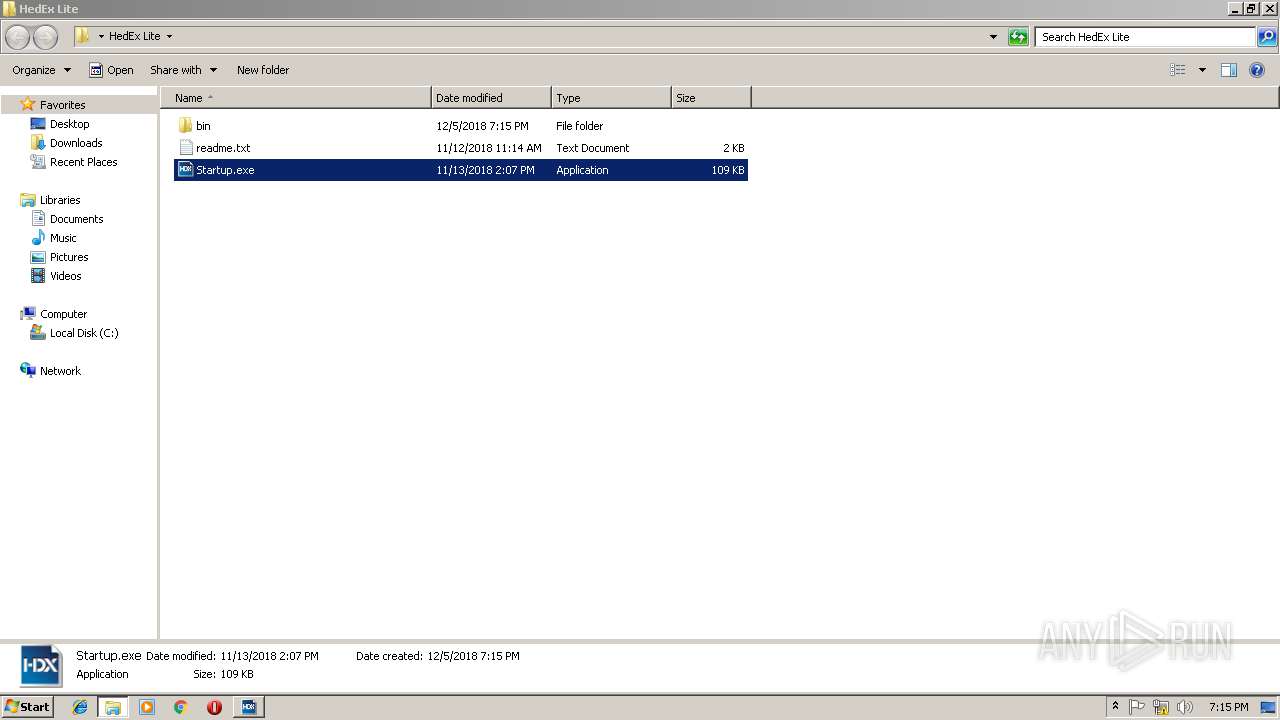This screenshot has height=720, width=1280.
Task: Sort by Size column header
Action: (711, 98)
